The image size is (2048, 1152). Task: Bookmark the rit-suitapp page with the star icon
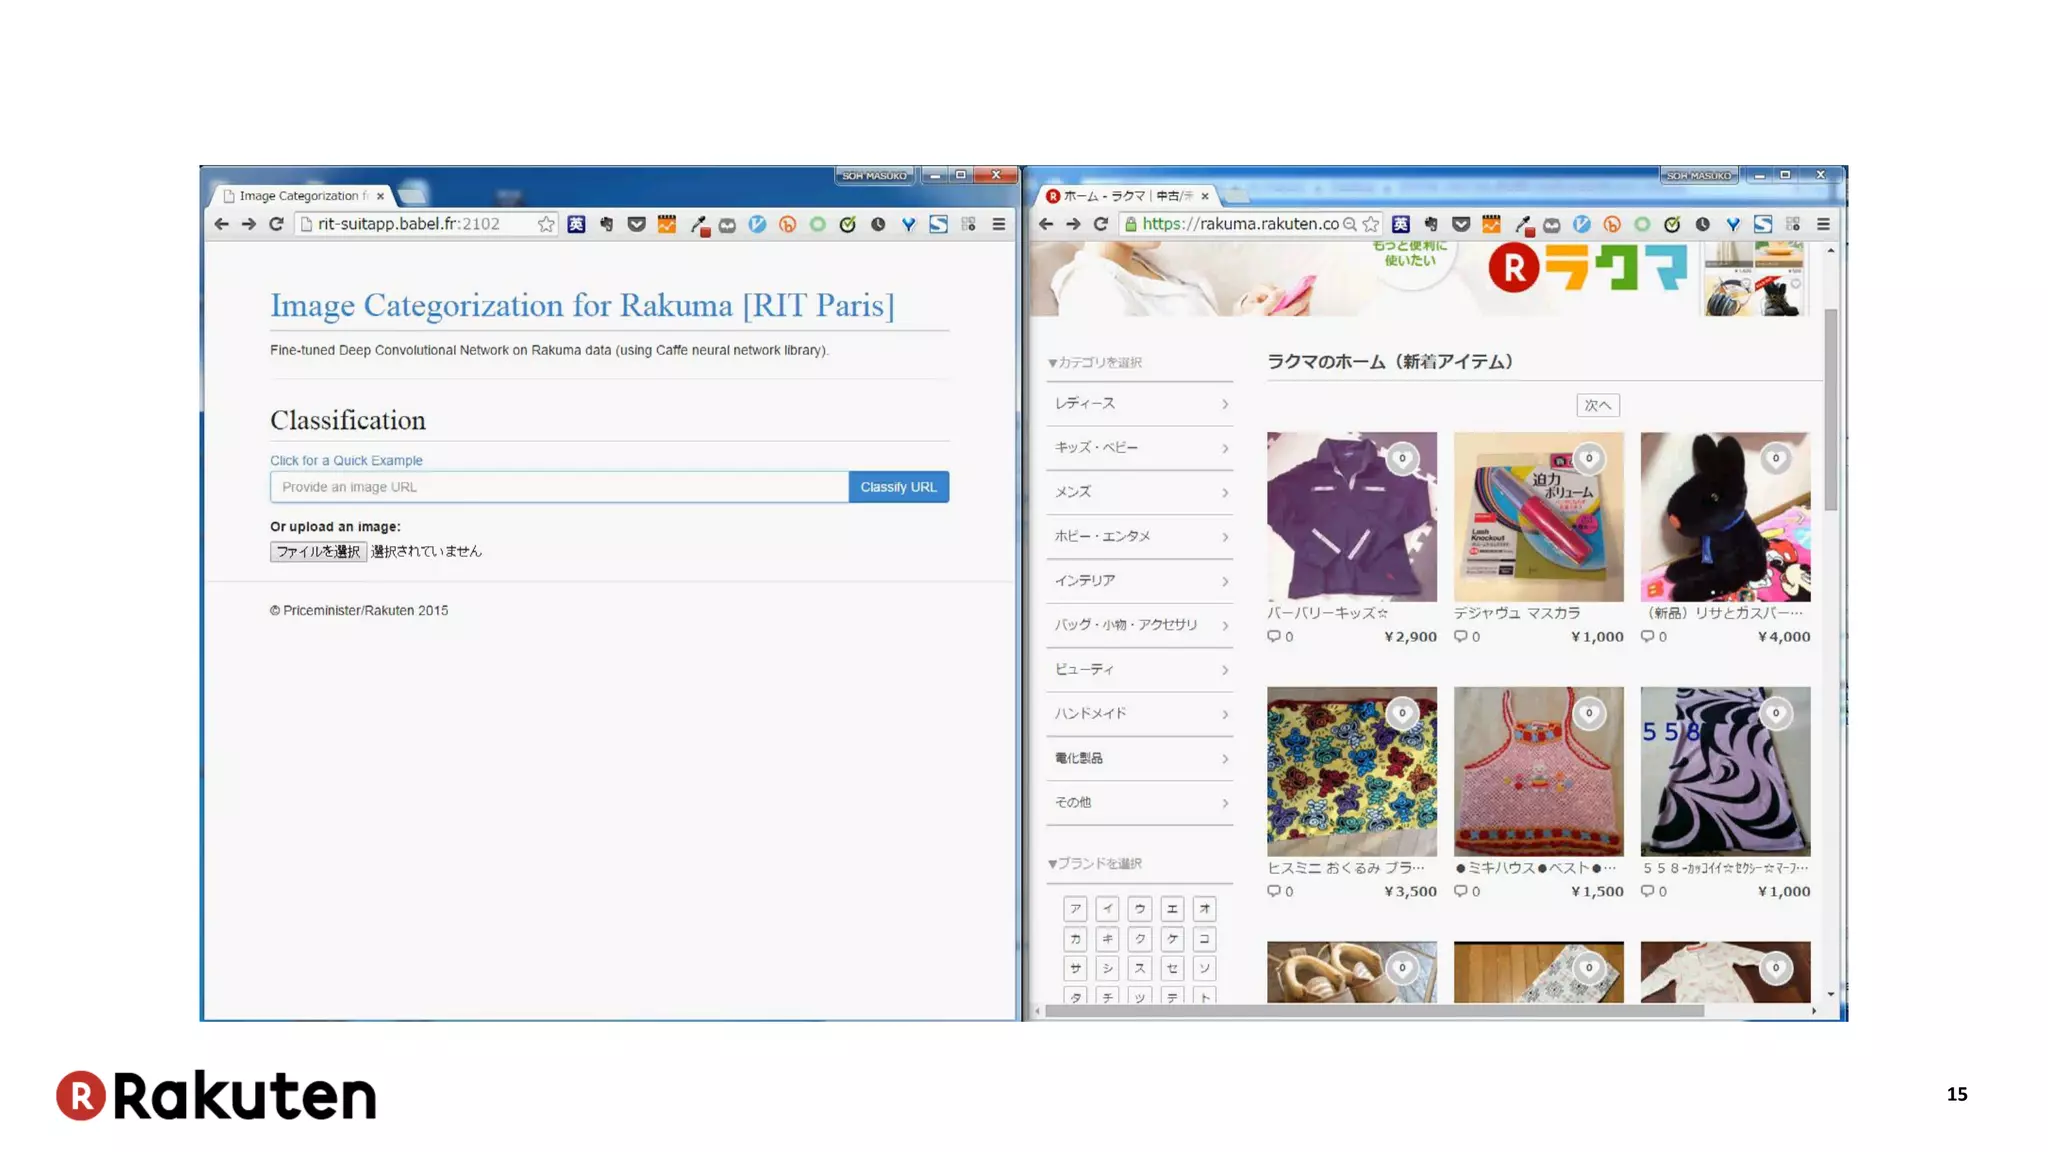coord(545,224)
